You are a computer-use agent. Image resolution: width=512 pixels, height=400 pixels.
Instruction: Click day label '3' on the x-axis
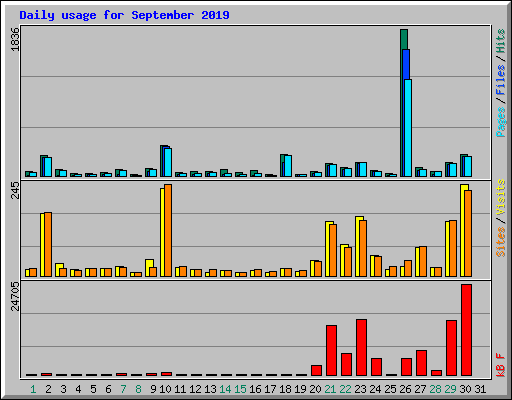tap(63, 389)
